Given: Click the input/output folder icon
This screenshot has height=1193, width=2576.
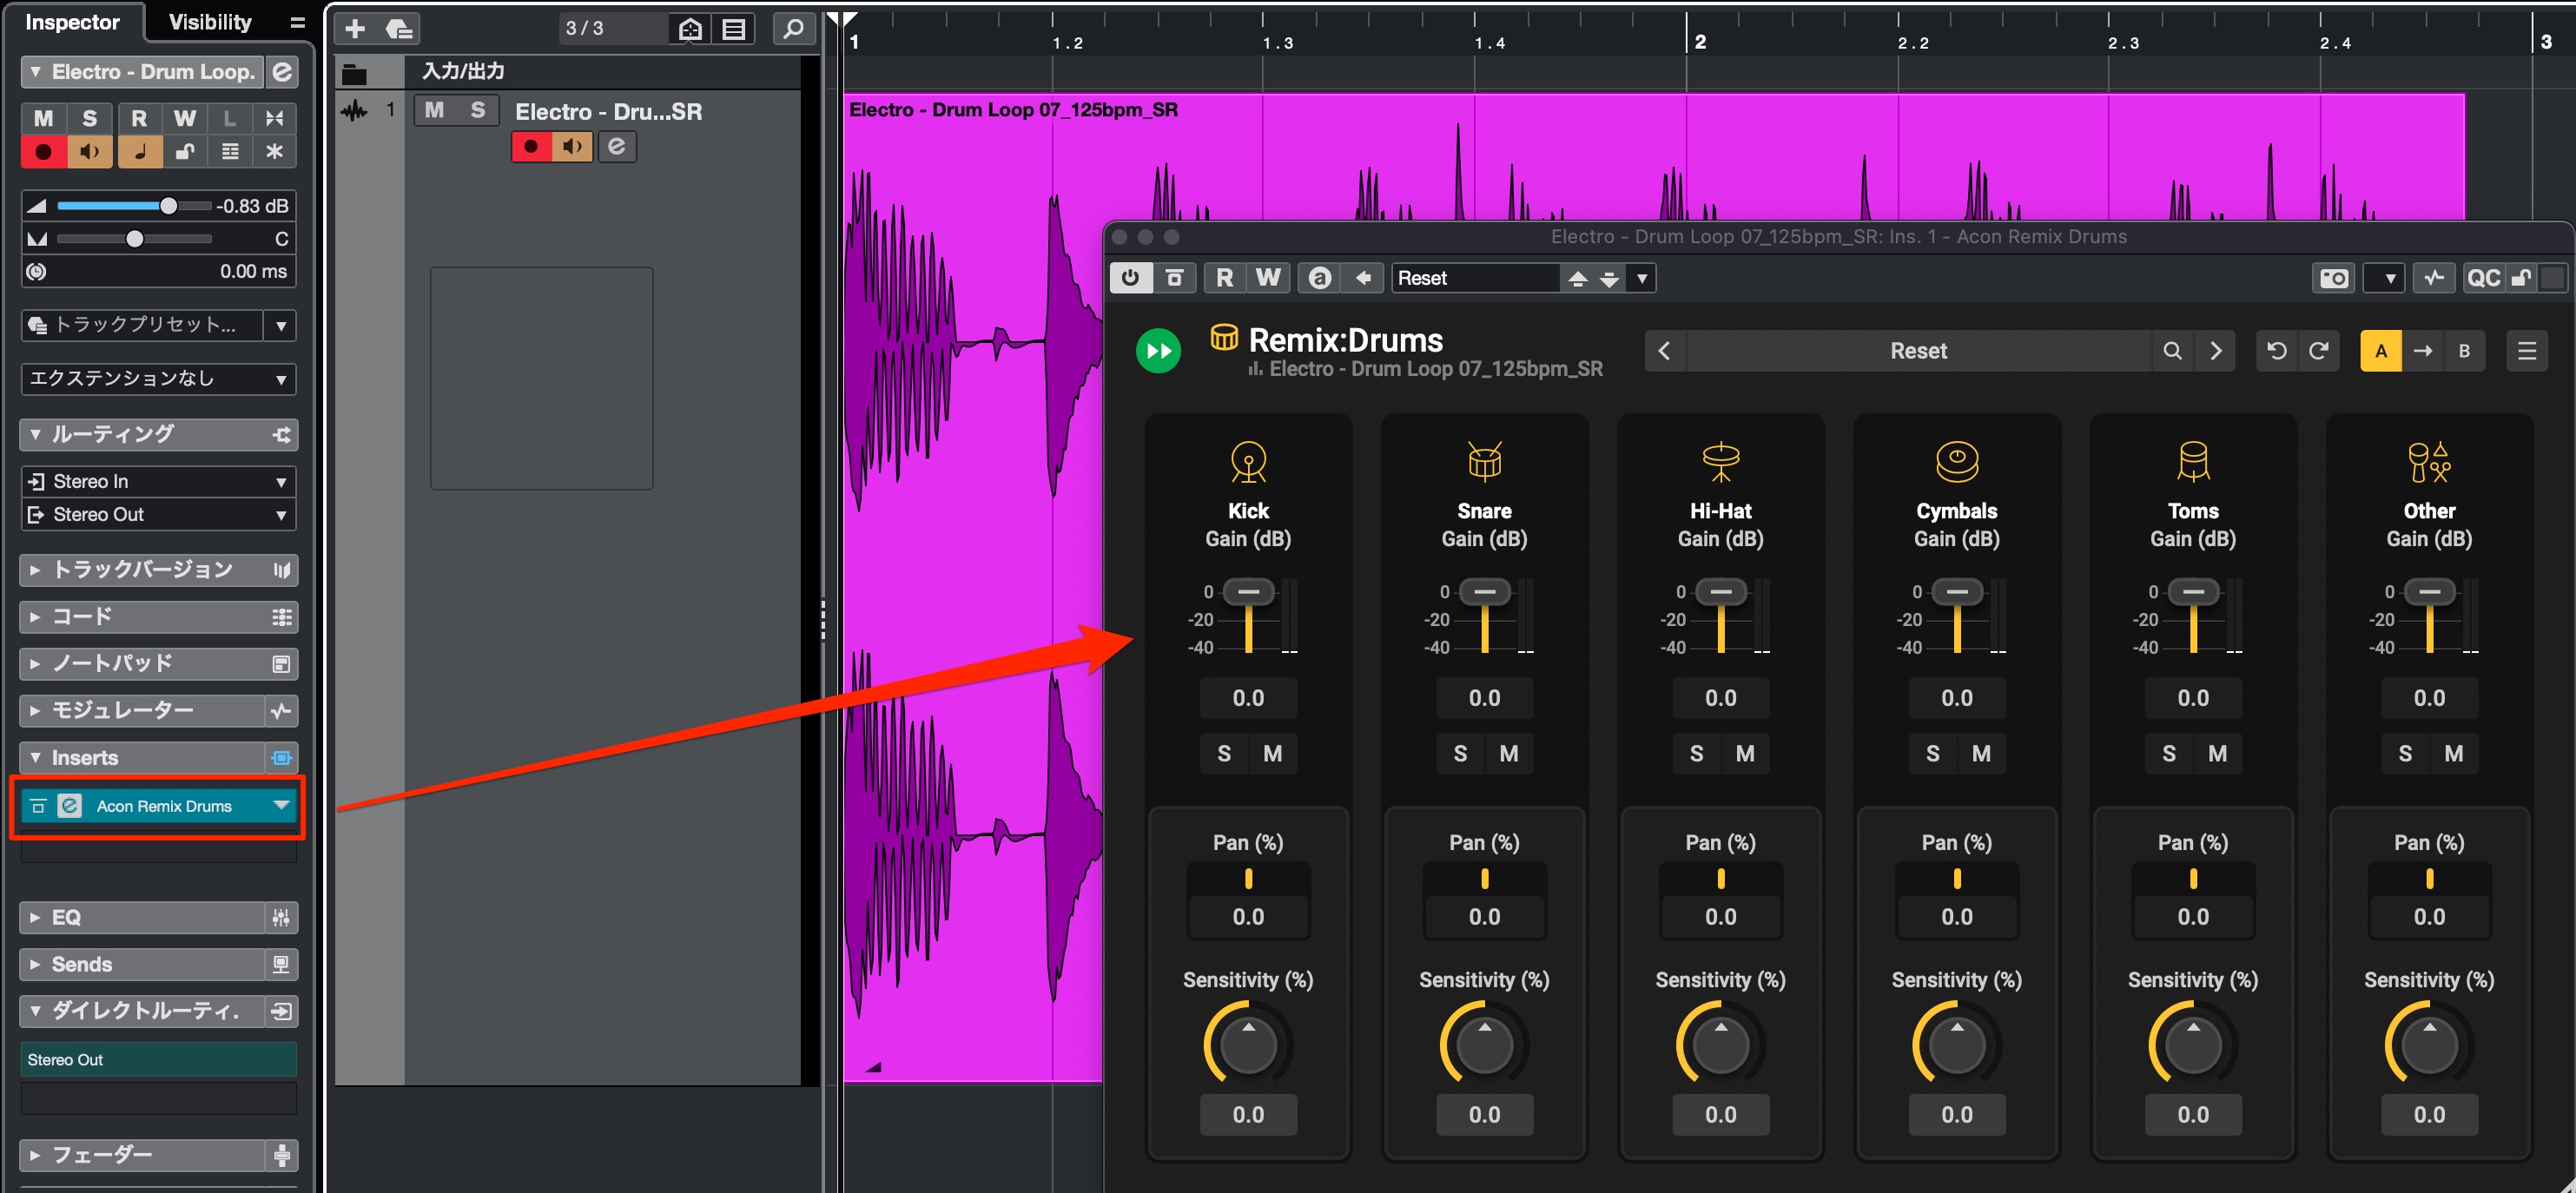Looking at the screenshot, I should pyautogui.click(x=354, y=73).
